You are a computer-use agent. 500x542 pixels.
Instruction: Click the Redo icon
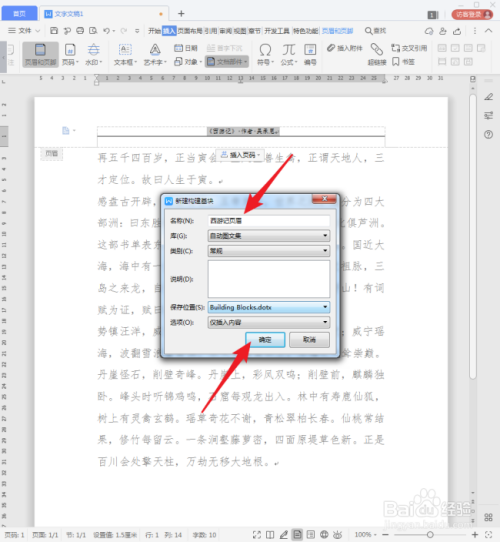coord(123,31)
